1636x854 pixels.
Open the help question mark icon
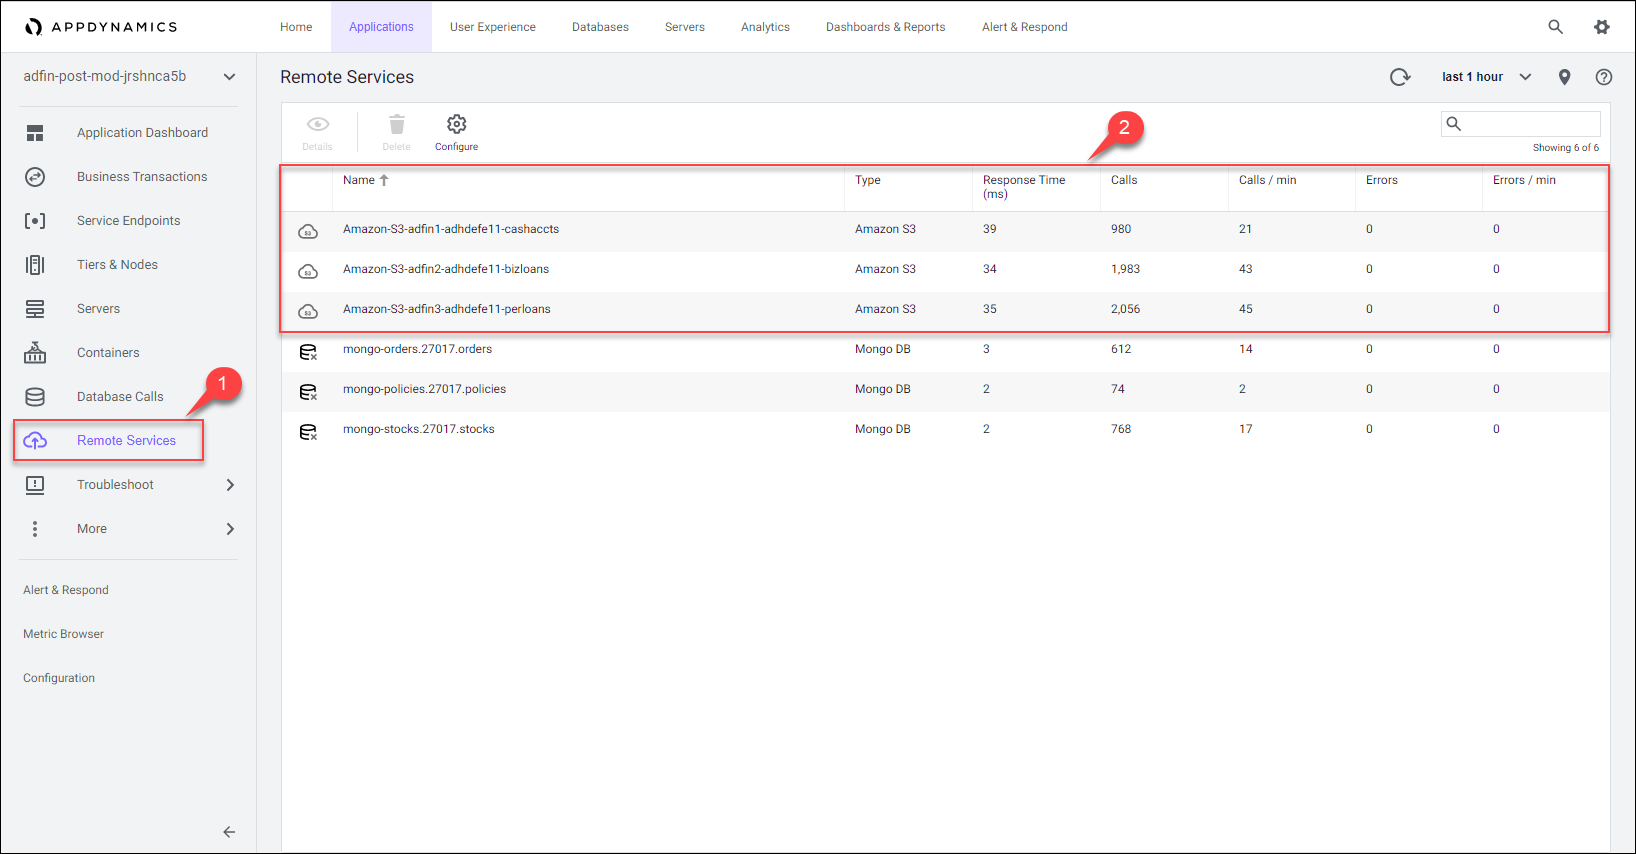(1603, 77)
